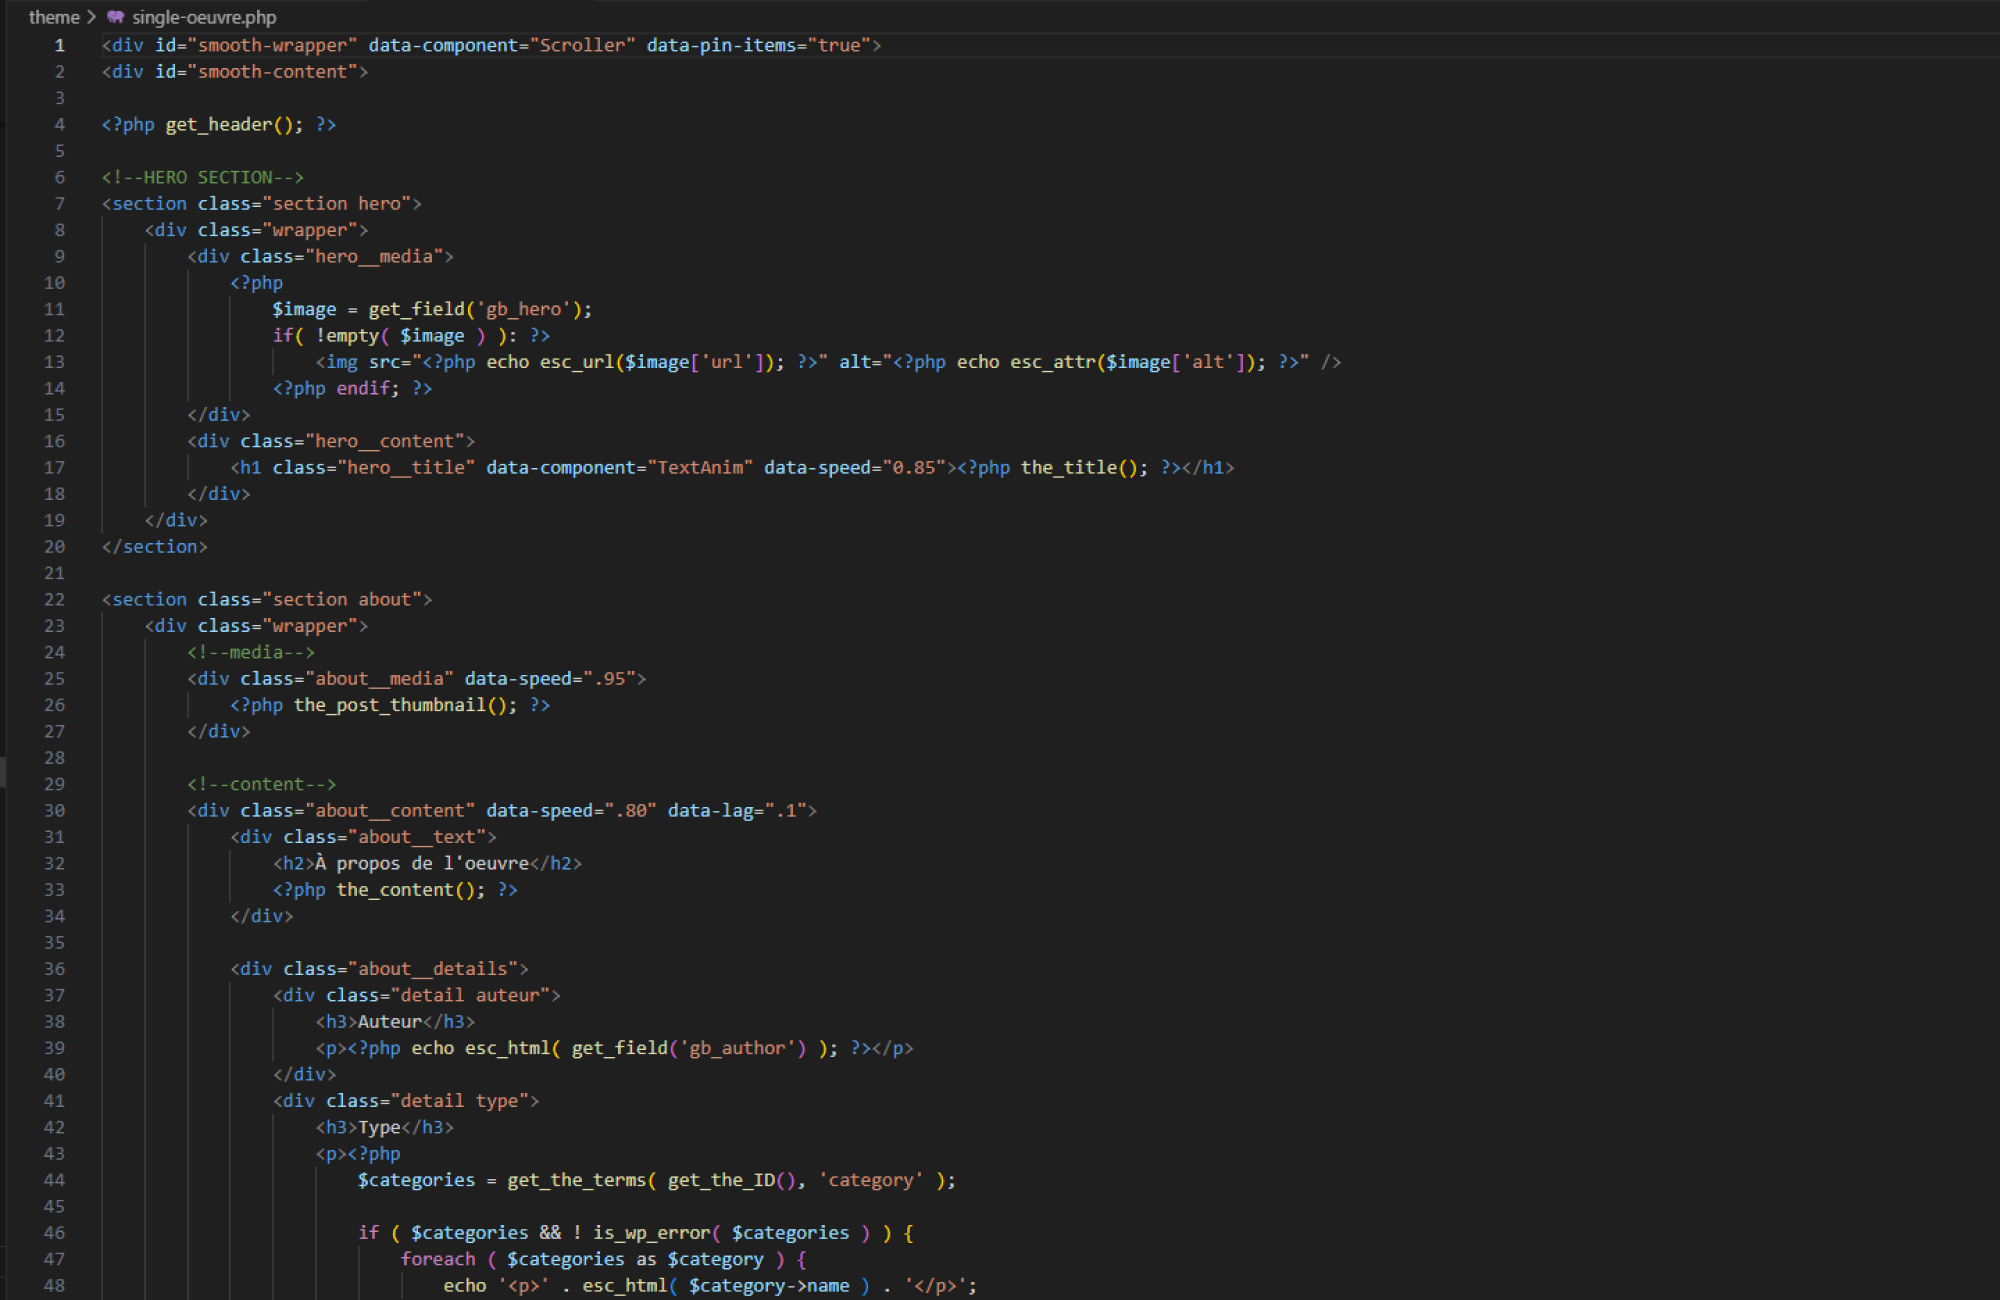The image size is (2000, 1300).
Task: Click the "Scroller" data-component value
Action: pyautogui.click(x=582, y=46)
